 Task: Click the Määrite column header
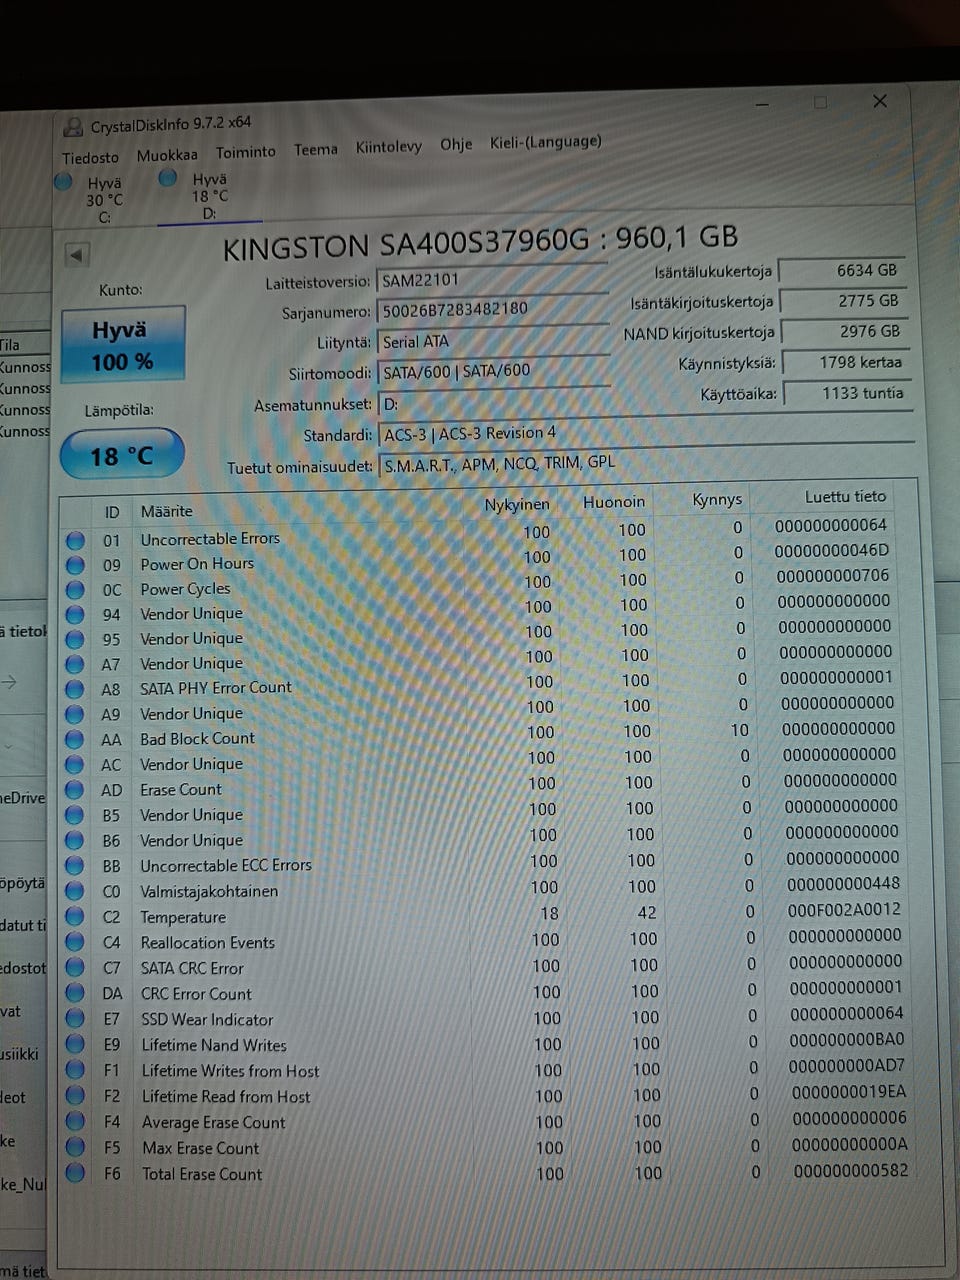(x=167, y=511)
